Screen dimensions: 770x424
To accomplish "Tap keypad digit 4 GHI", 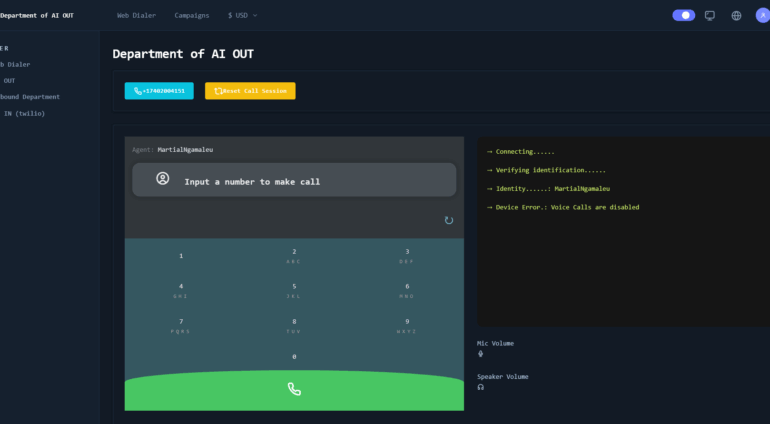I will pos(181,290).
